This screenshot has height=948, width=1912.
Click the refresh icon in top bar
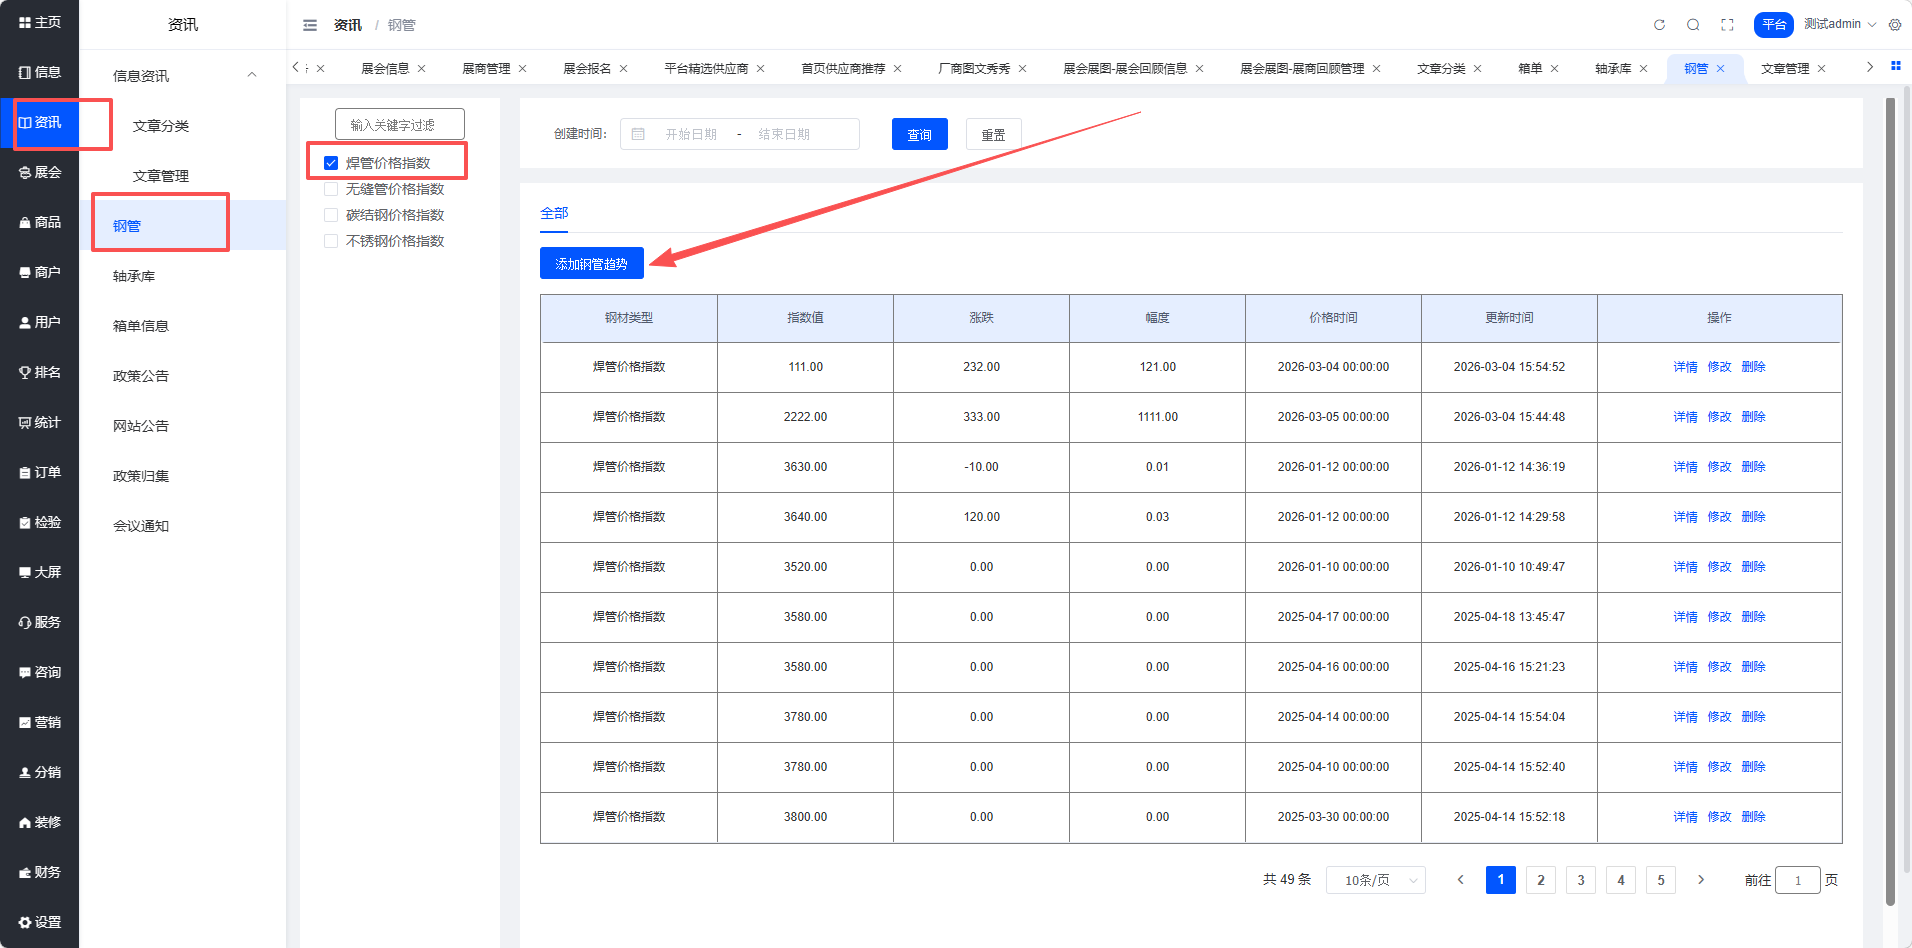(1659, 25)
